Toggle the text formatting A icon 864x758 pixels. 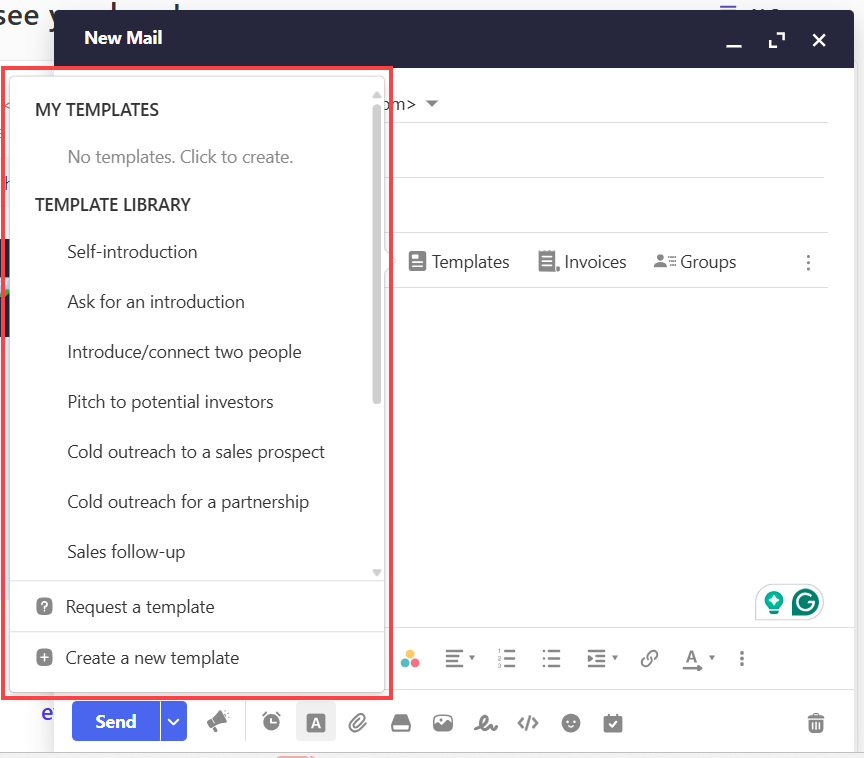click(x=316, y=723)
